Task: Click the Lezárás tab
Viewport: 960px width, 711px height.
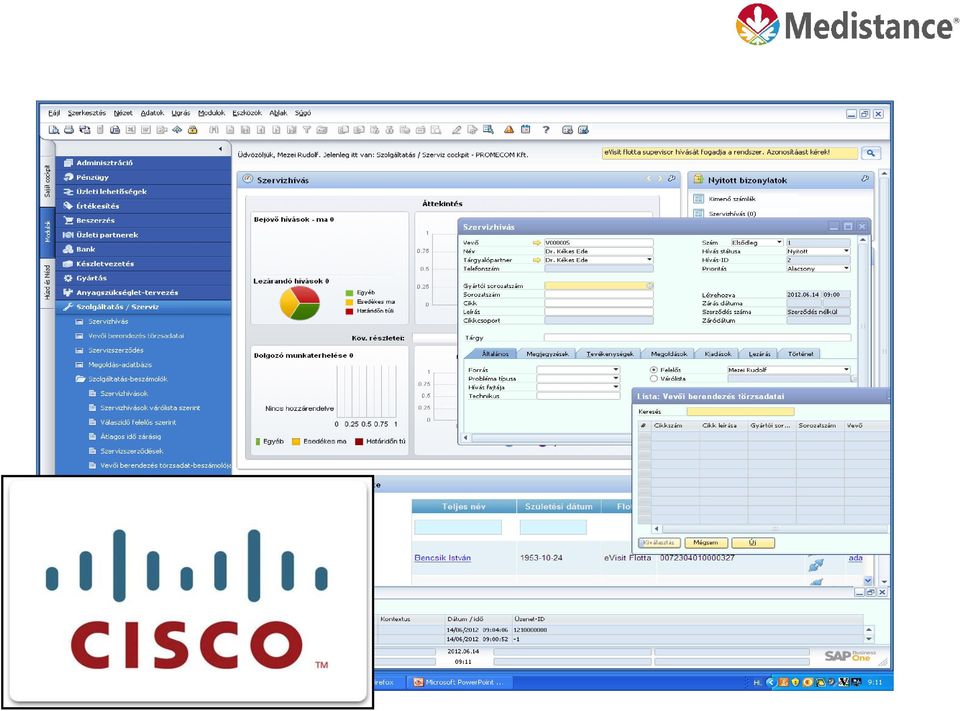Action: pos(759,354)
